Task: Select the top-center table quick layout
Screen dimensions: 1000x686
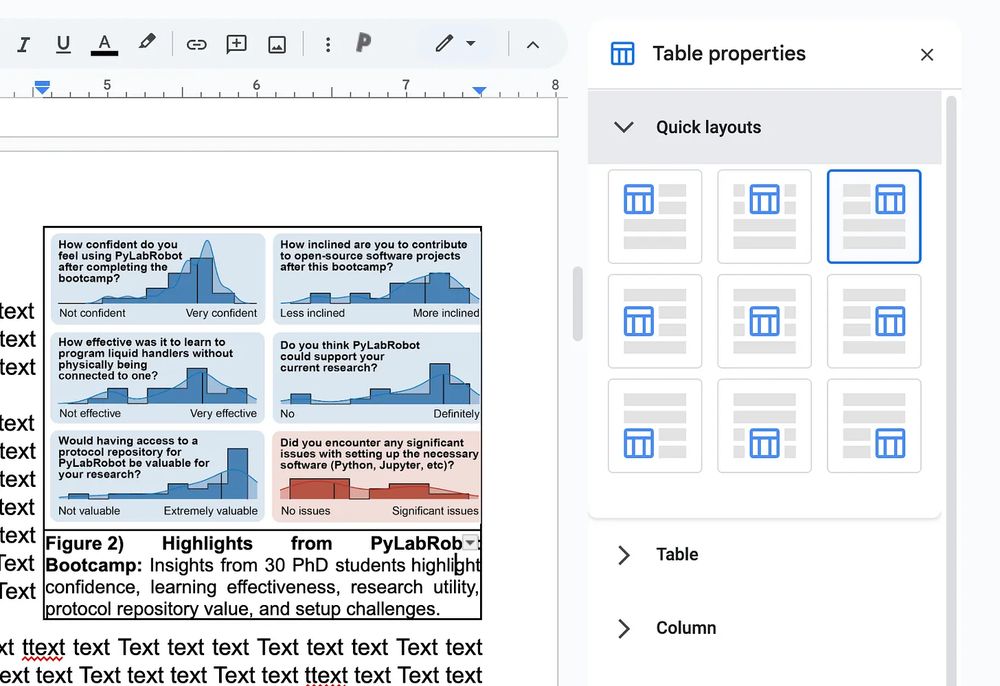Action: point(765,216)
